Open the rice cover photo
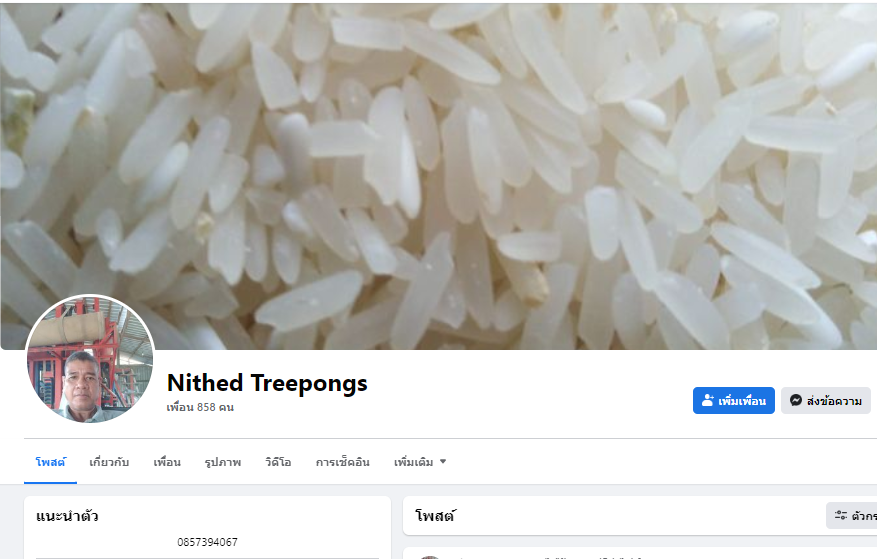This screenshot has width=877, height=559. tap(438, 176)
